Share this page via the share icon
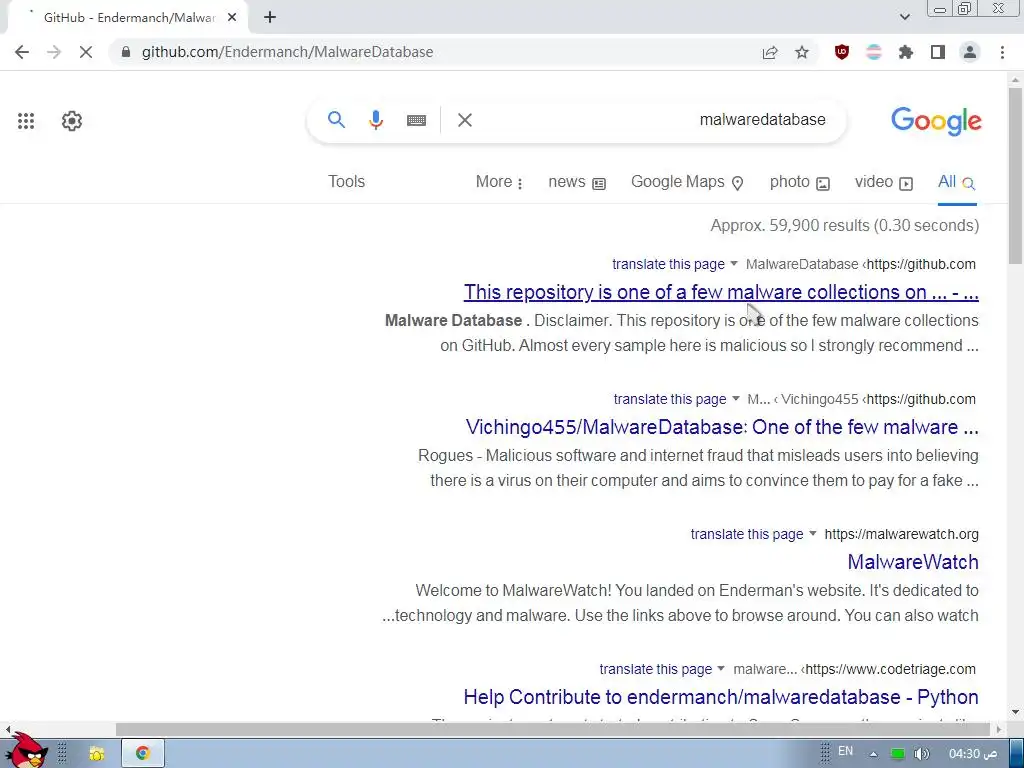This screenshot has height=768, width=1024. point(770,52)
